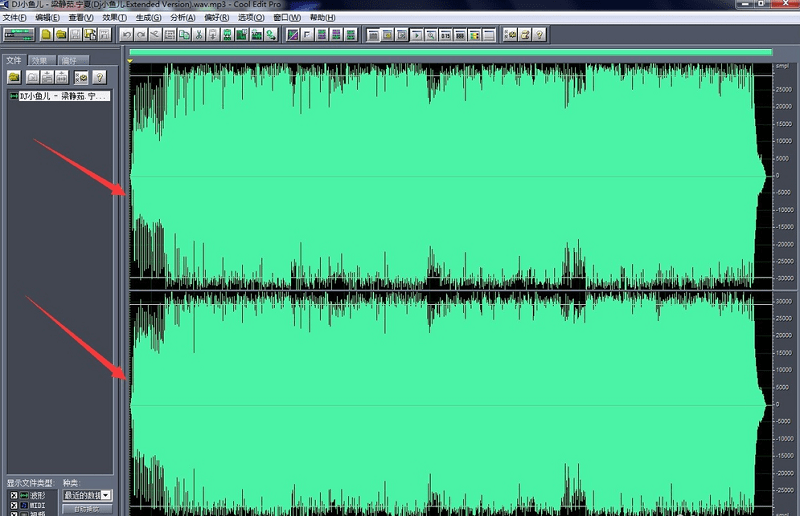This screenshot has width=800, height=516.
Task: Open the 文件(F) file menu
Action: coord(15,18)
